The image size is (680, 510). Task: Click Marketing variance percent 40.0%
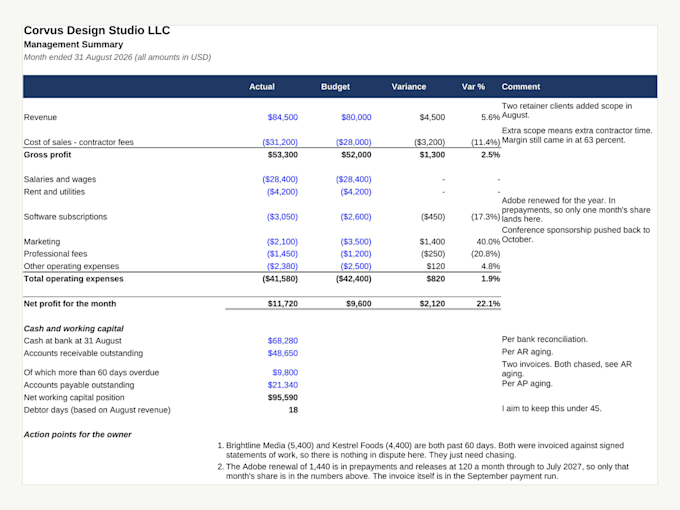pyautogui.click(x=488, y=242)
